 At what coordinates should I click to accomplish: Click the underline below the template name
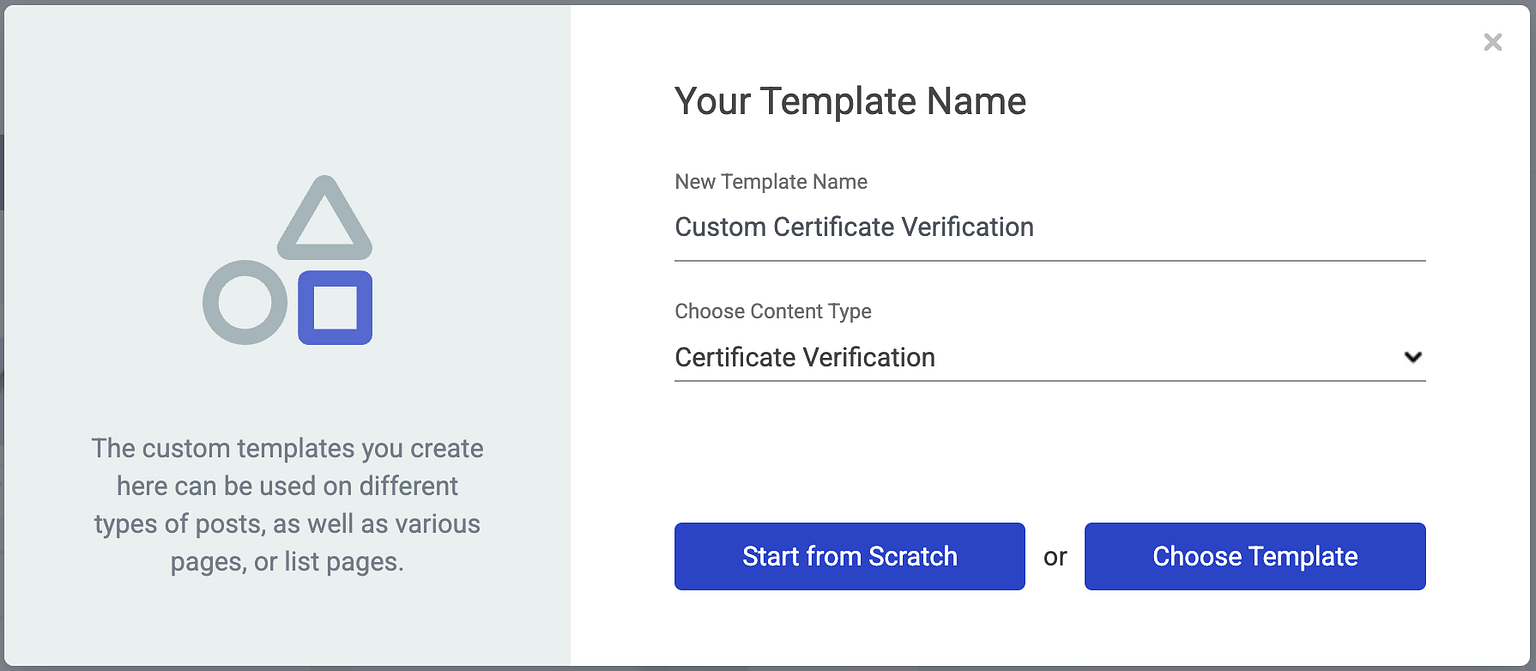(x=1050, y=259)
